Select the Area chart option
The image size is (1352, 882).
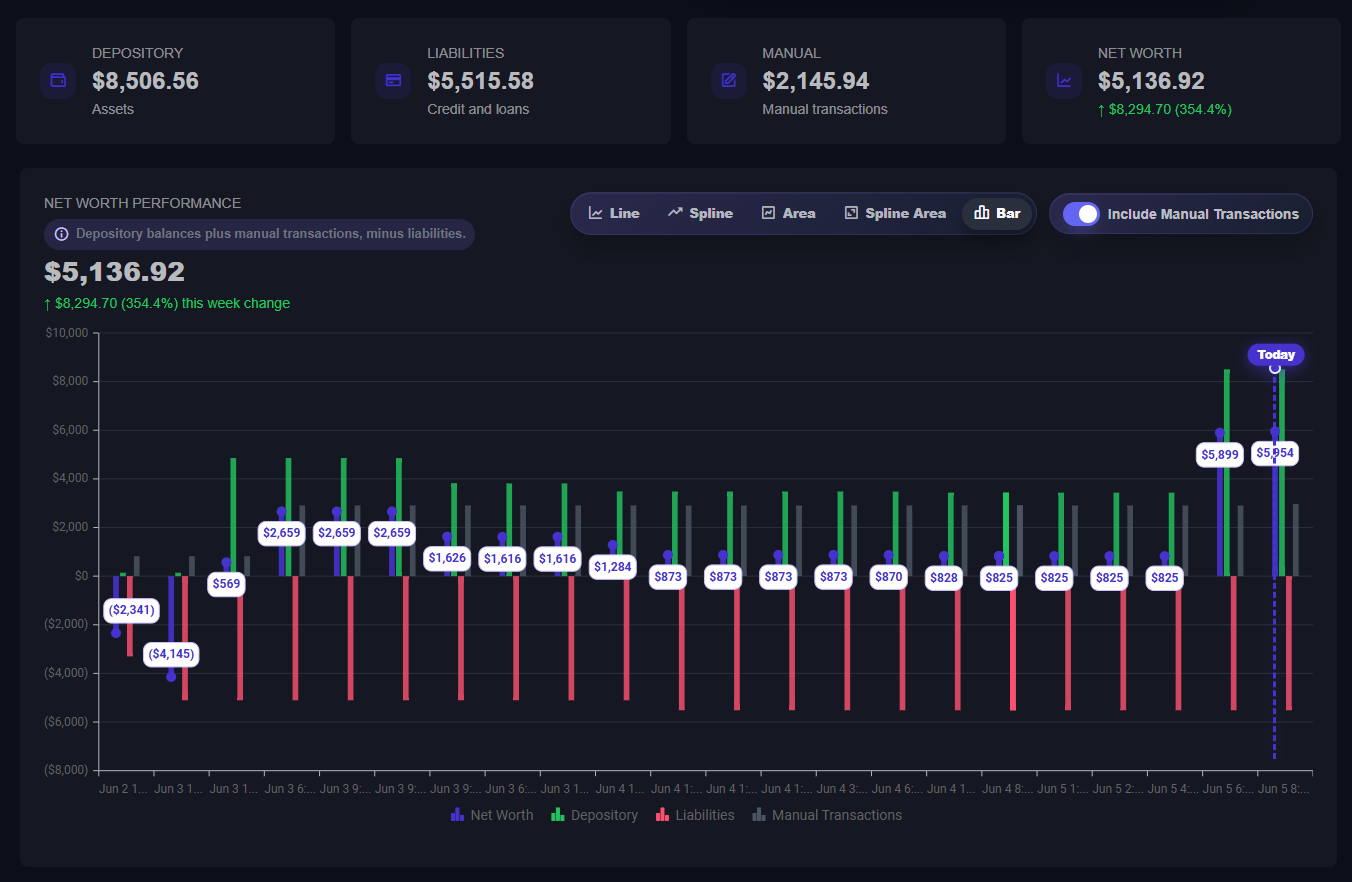point(788,213)
